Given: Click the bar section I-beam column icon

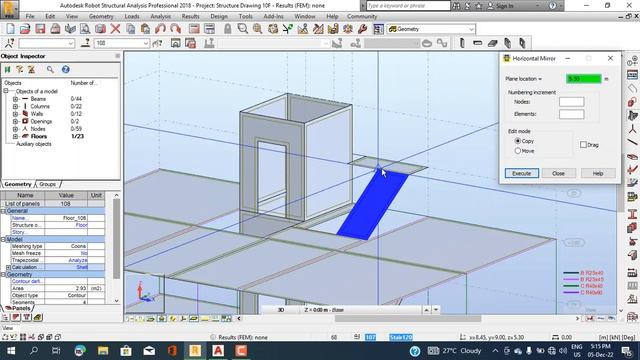Looking at the screenshot, I should [x=462, y=43].
